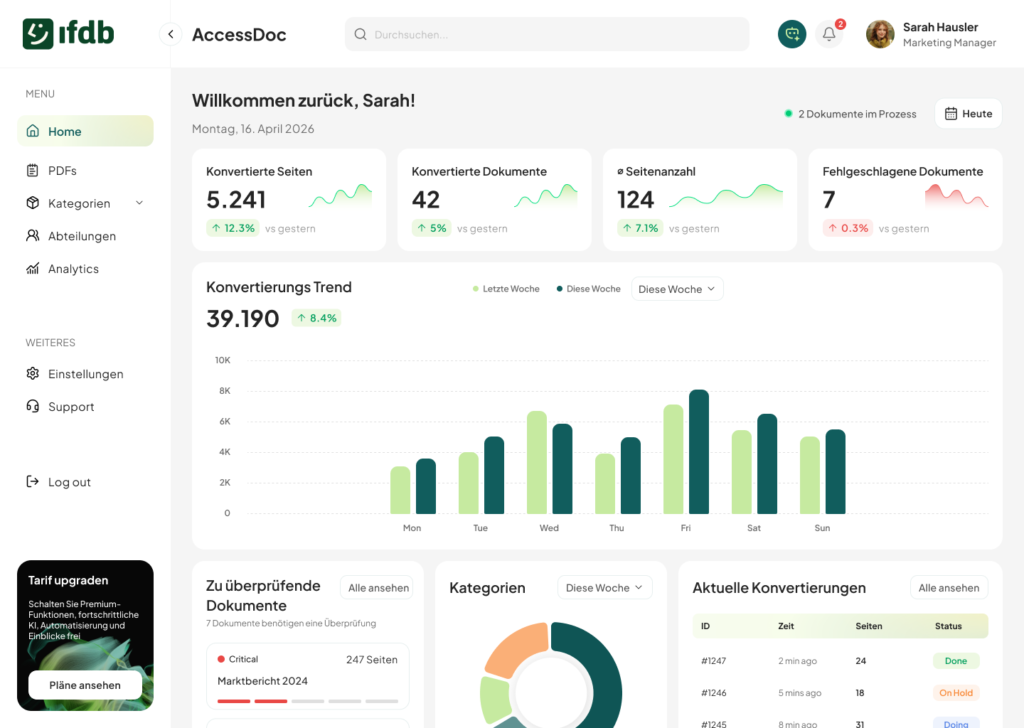Open the AI chat assistant icon

pyautogui.click(x=792, y=34)
